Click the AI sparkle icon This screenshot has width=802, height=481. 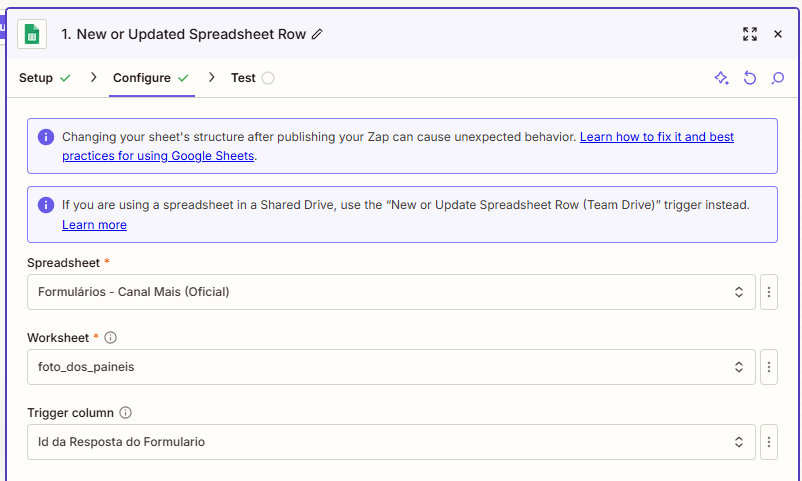[721, 78]
